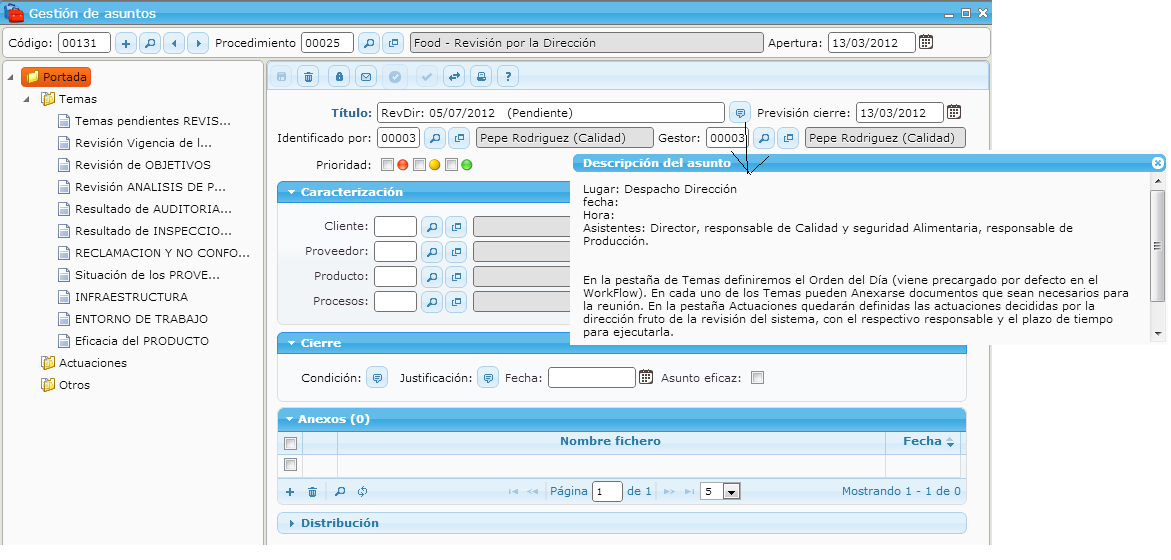Screen dimensions: 1171x560
Task: Open the Previsión cierre calendar picker
Action: (954, 113)
